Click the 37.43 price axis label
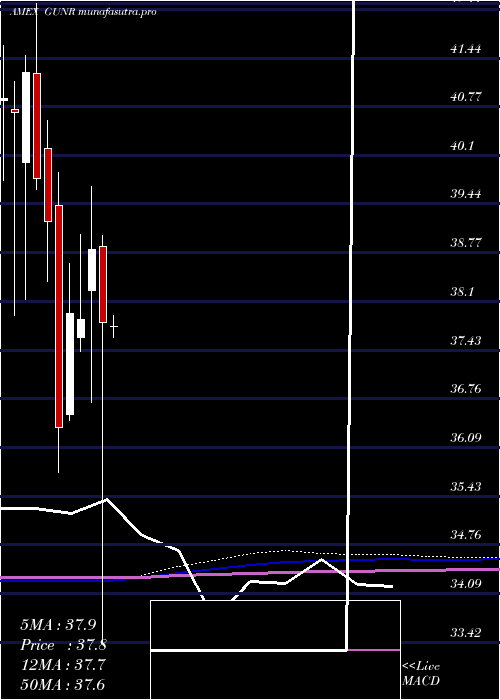The image size is (500, 700). 466,341
